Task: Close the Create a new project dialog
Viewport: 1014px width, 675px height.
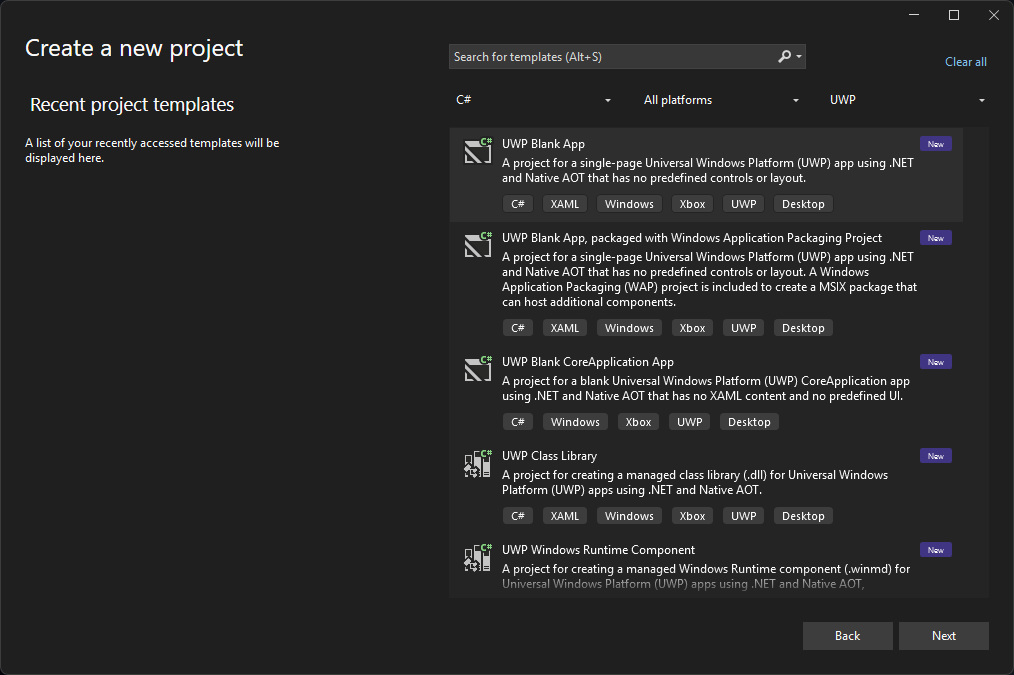Action: click(x=994, y=15)
